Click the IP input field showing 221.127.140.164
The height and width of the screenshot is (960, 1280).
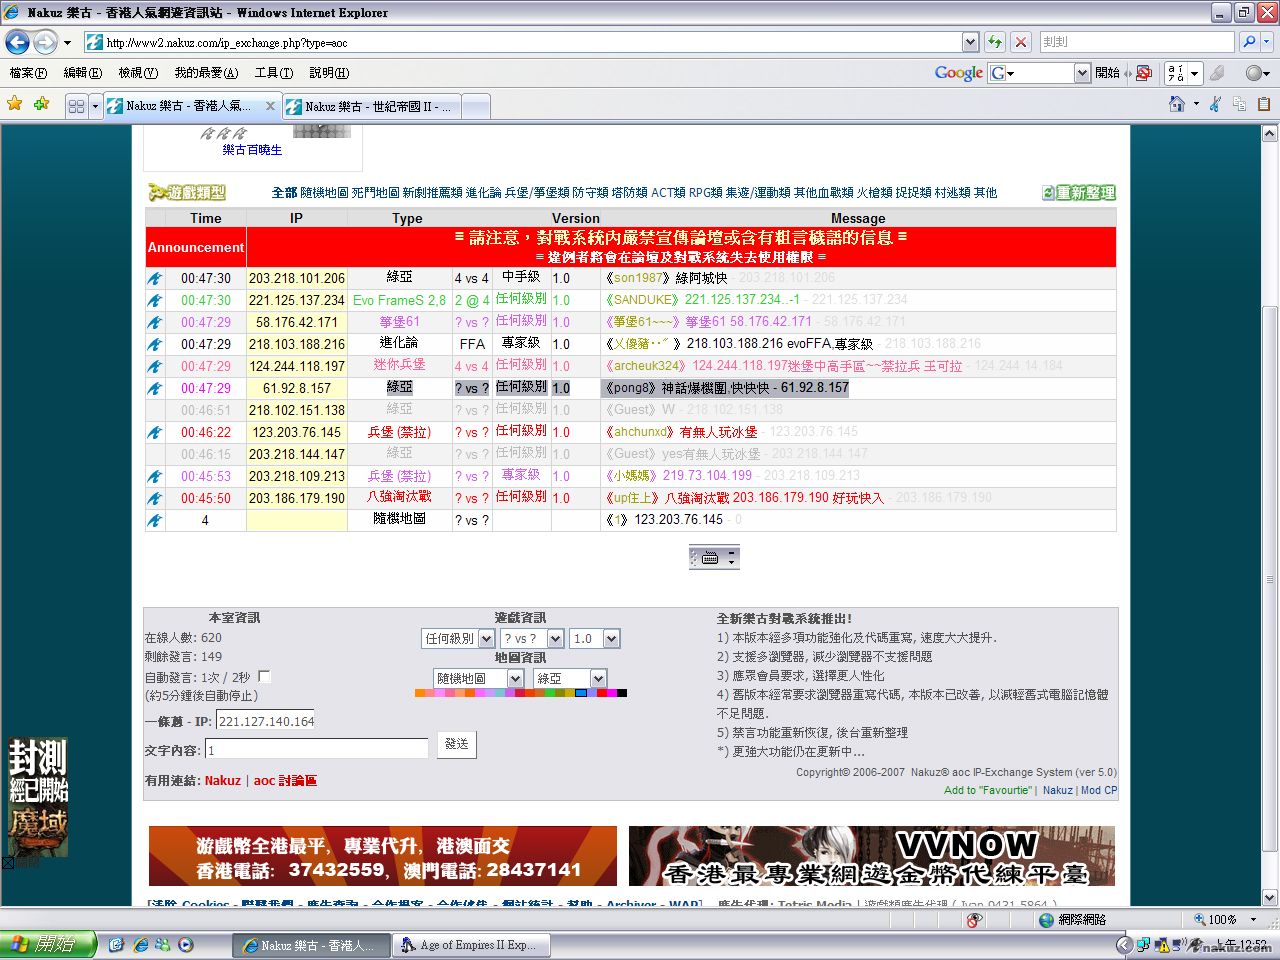265,721
